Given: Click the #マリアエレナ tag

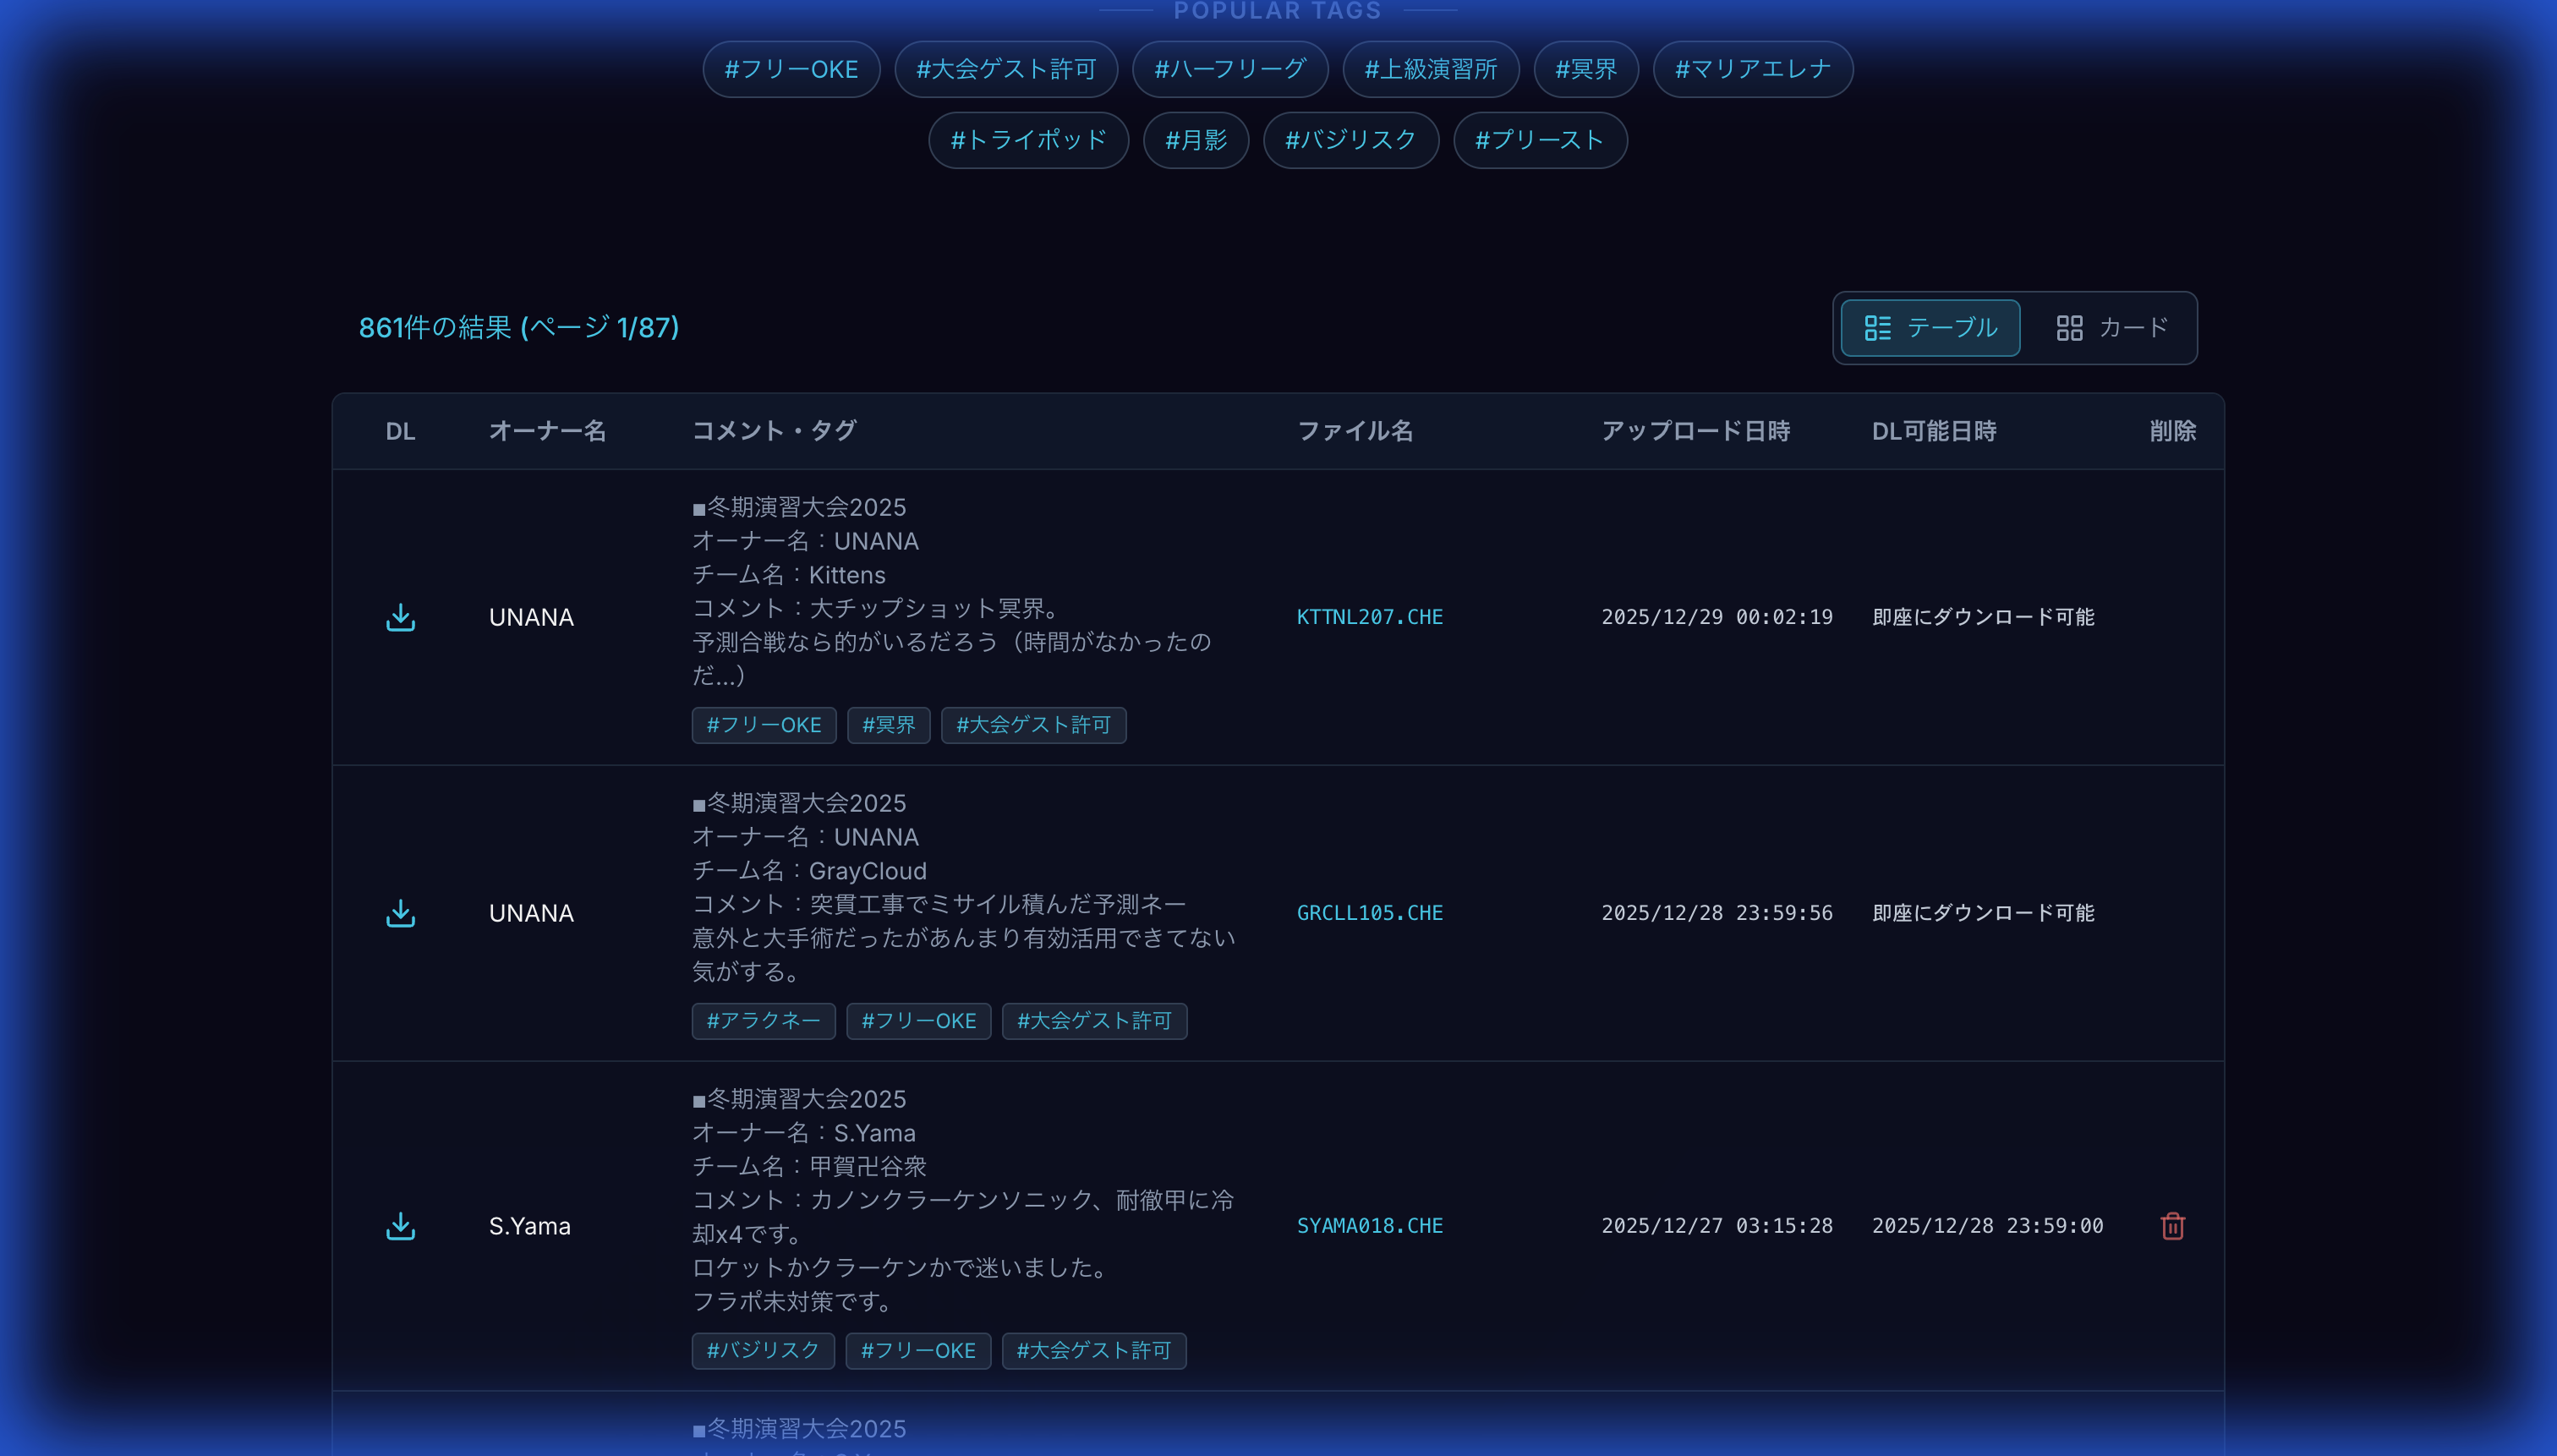Looking at the screenshot, I should 1753,69.
